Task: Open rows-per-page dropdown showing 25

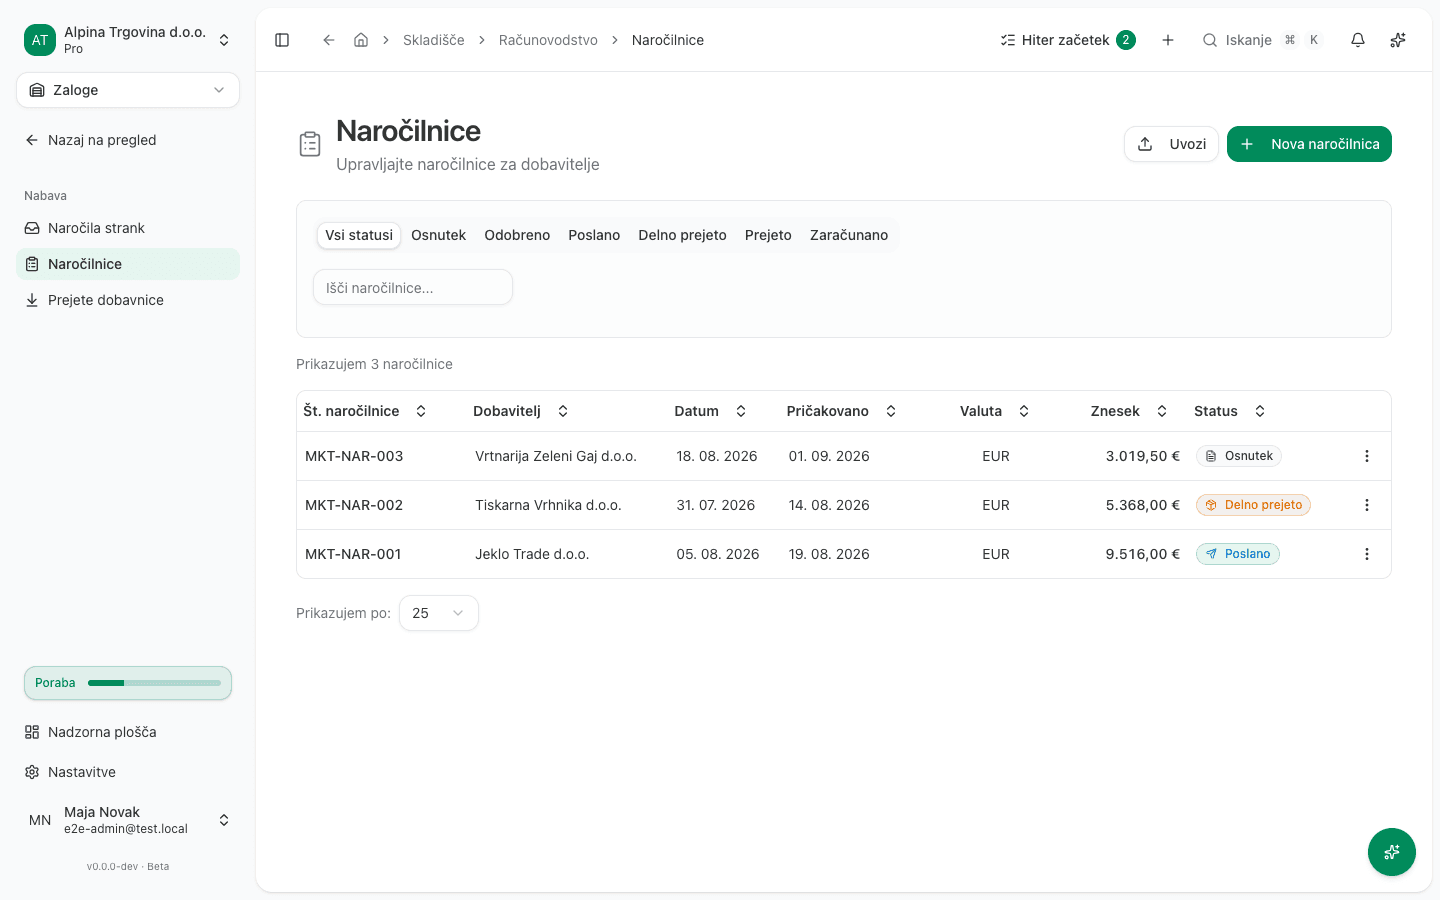Action: click(x=439, y=613)
